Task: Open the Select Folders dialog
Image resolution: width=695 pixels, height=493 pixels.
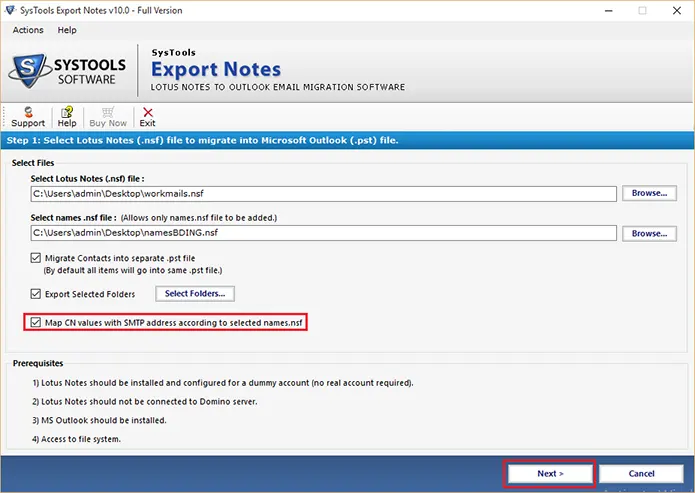Action: click(195, 293)
